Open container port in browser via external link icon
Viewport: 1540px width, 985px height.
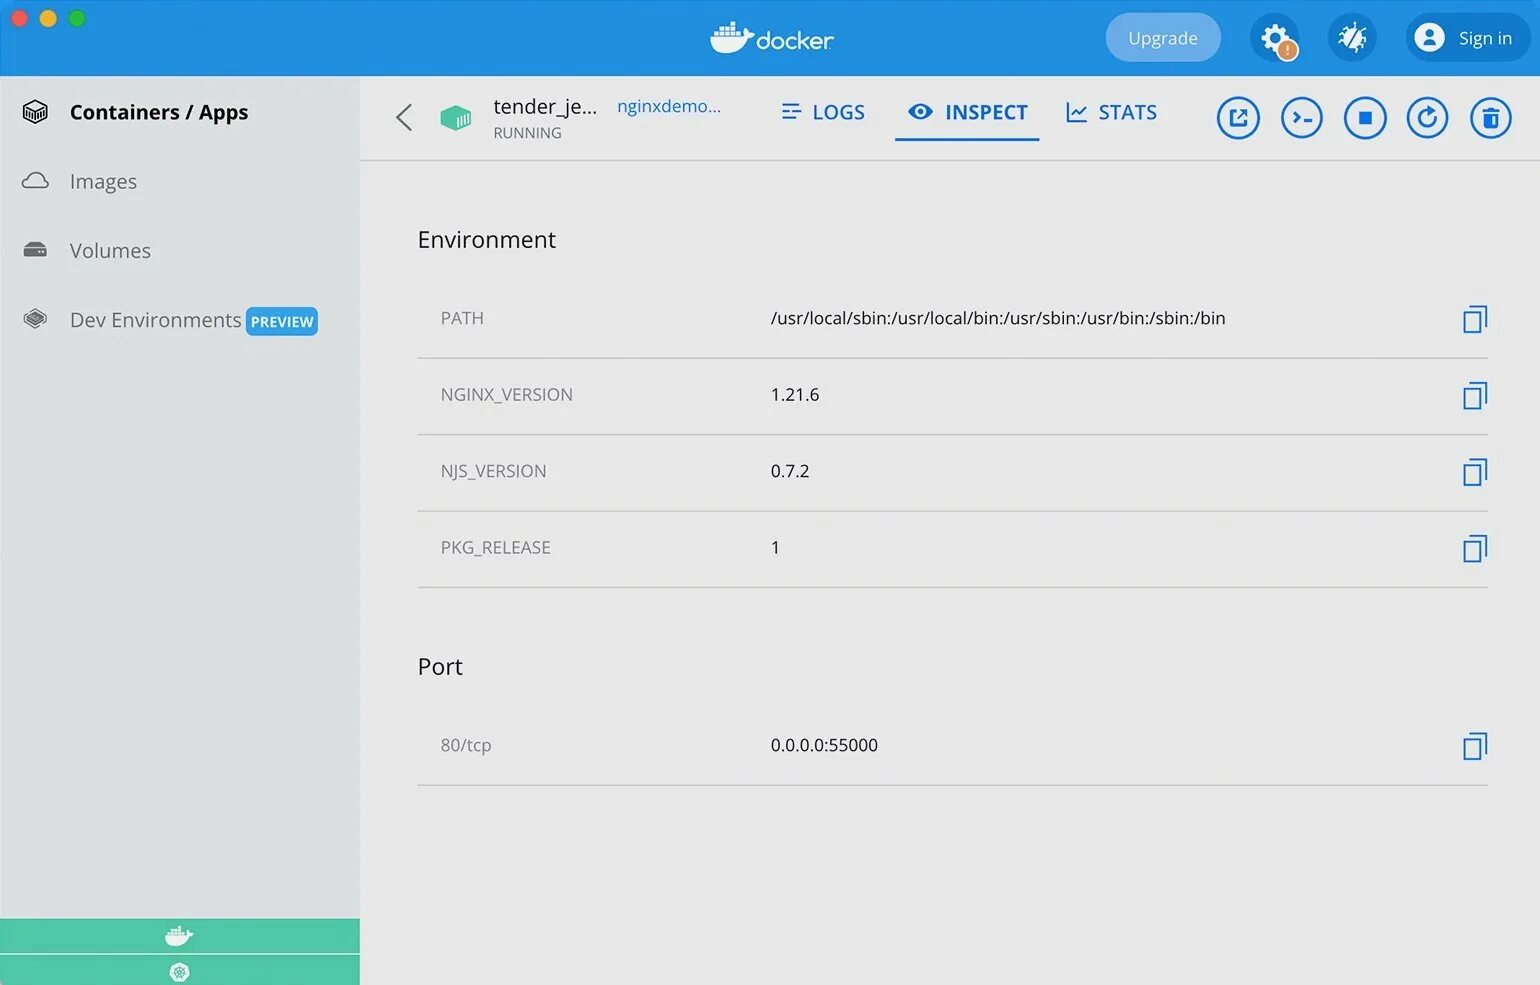1238,117
